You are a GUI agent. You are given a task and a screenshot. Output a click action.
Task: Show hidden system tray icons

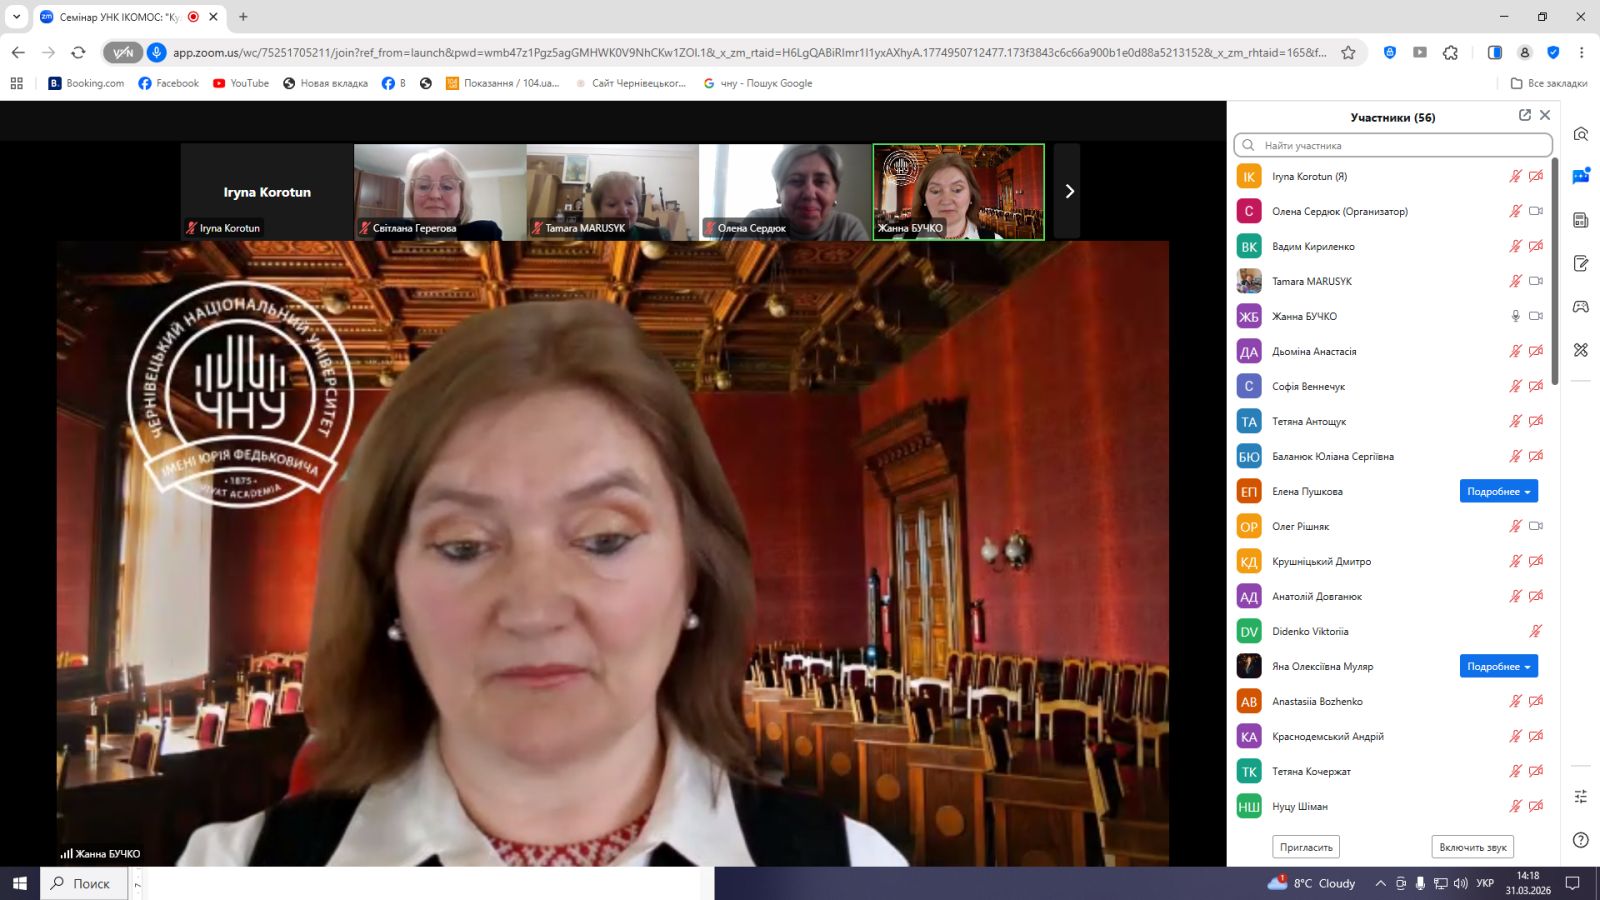click(1381, 883)
